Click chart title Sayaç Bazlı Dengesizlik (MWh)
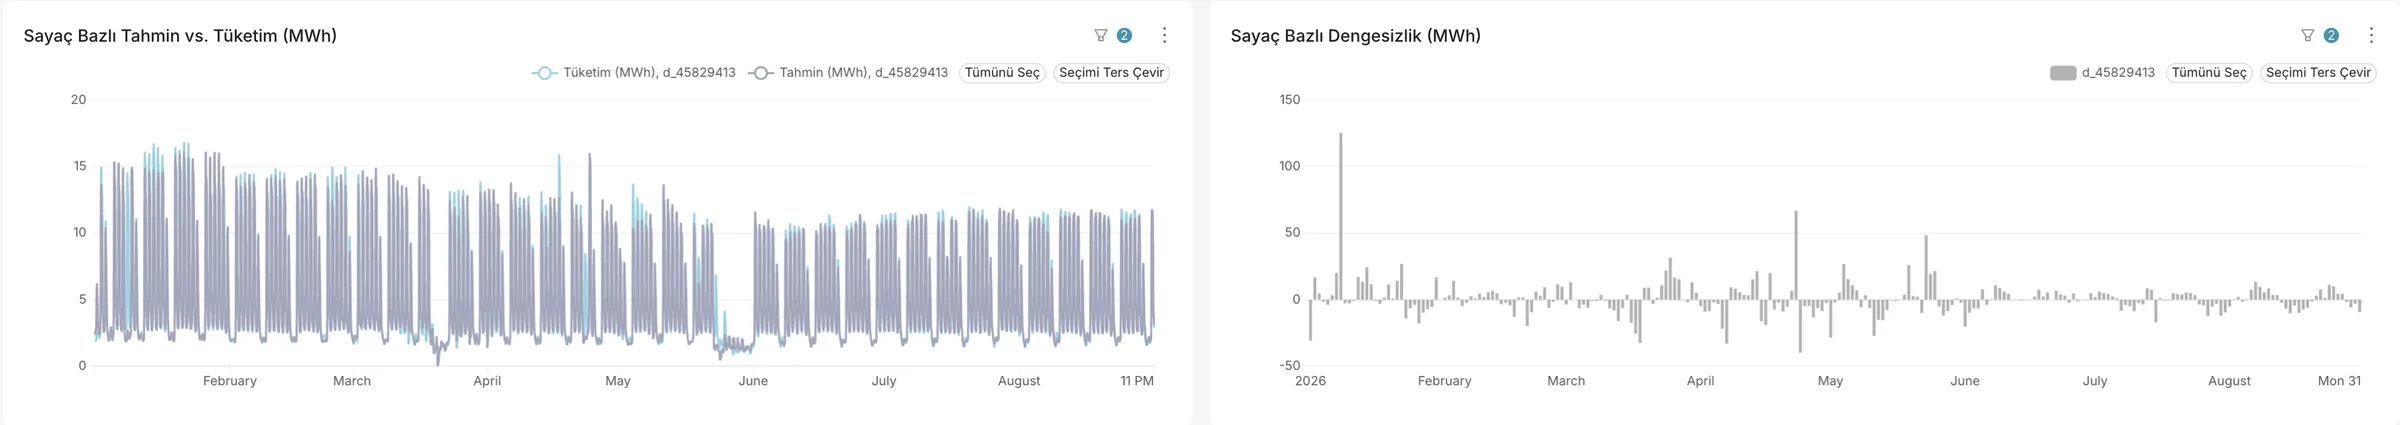 coord(1355,36)
